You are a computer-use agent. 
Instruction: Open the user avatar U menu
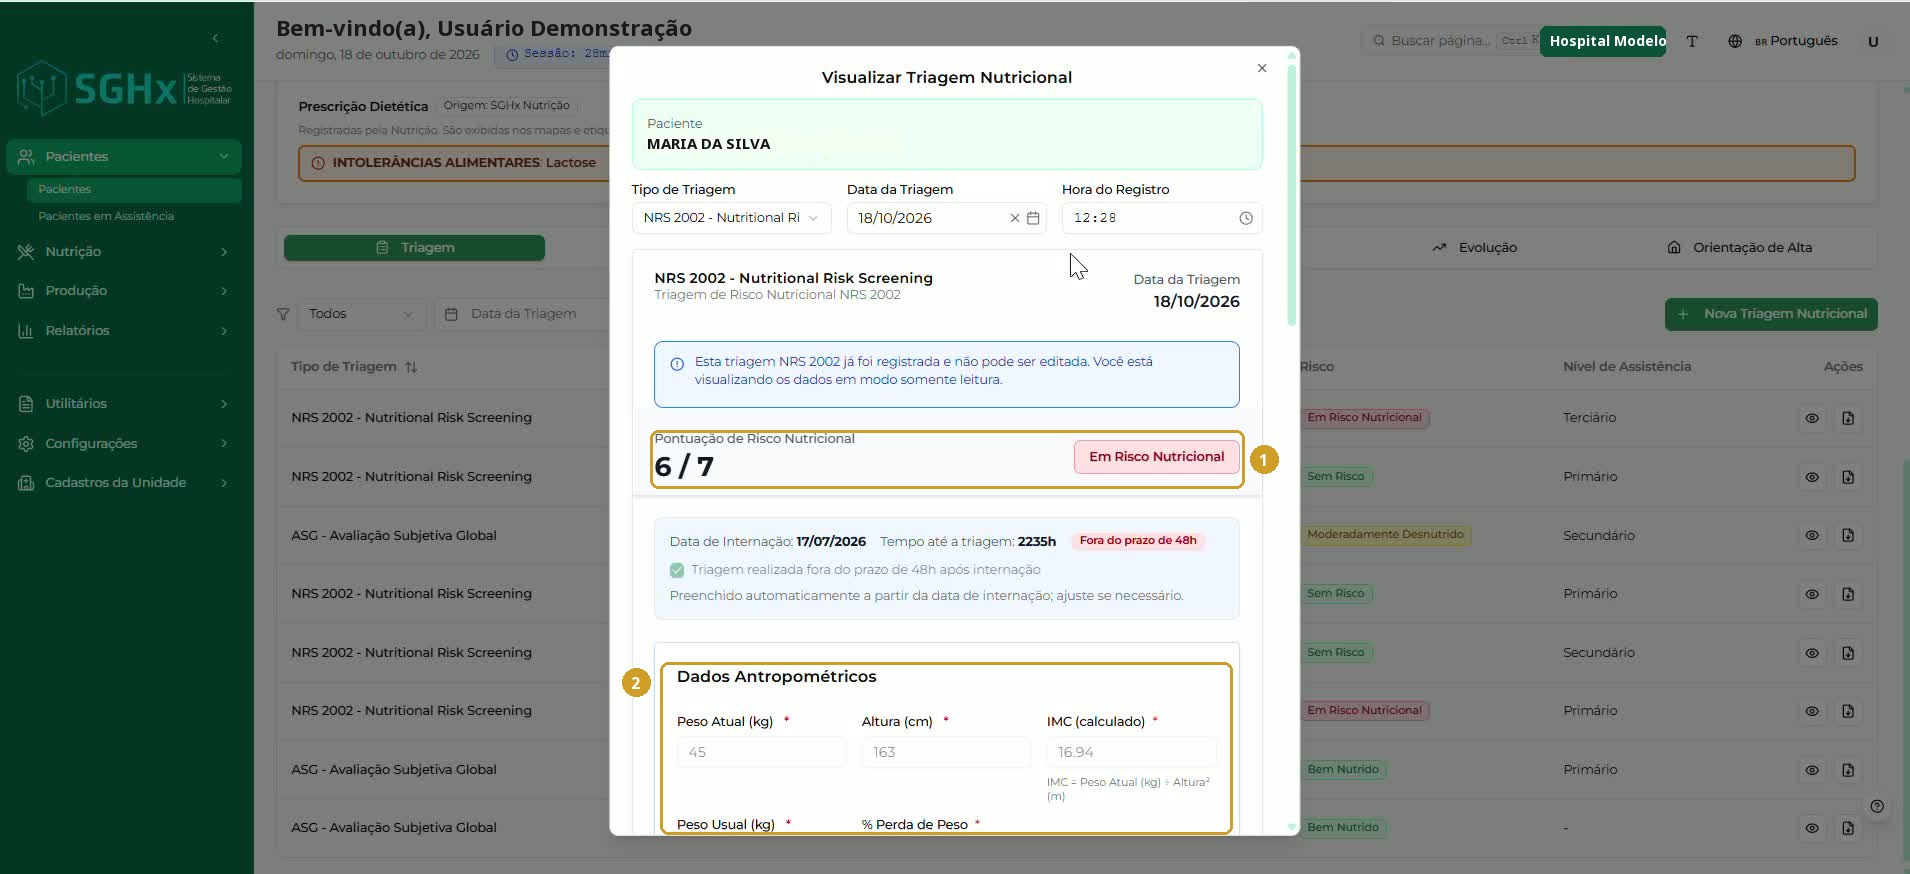[x=1873, y=41]
